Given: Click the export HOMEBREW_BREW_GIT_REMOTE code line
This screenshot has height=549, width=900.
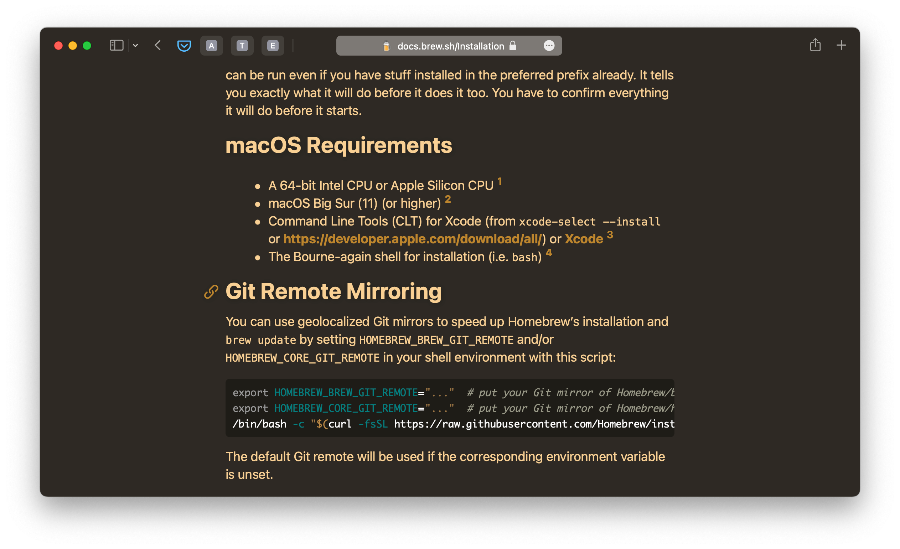Looking at the screenshot, I should tap(453, 393).
